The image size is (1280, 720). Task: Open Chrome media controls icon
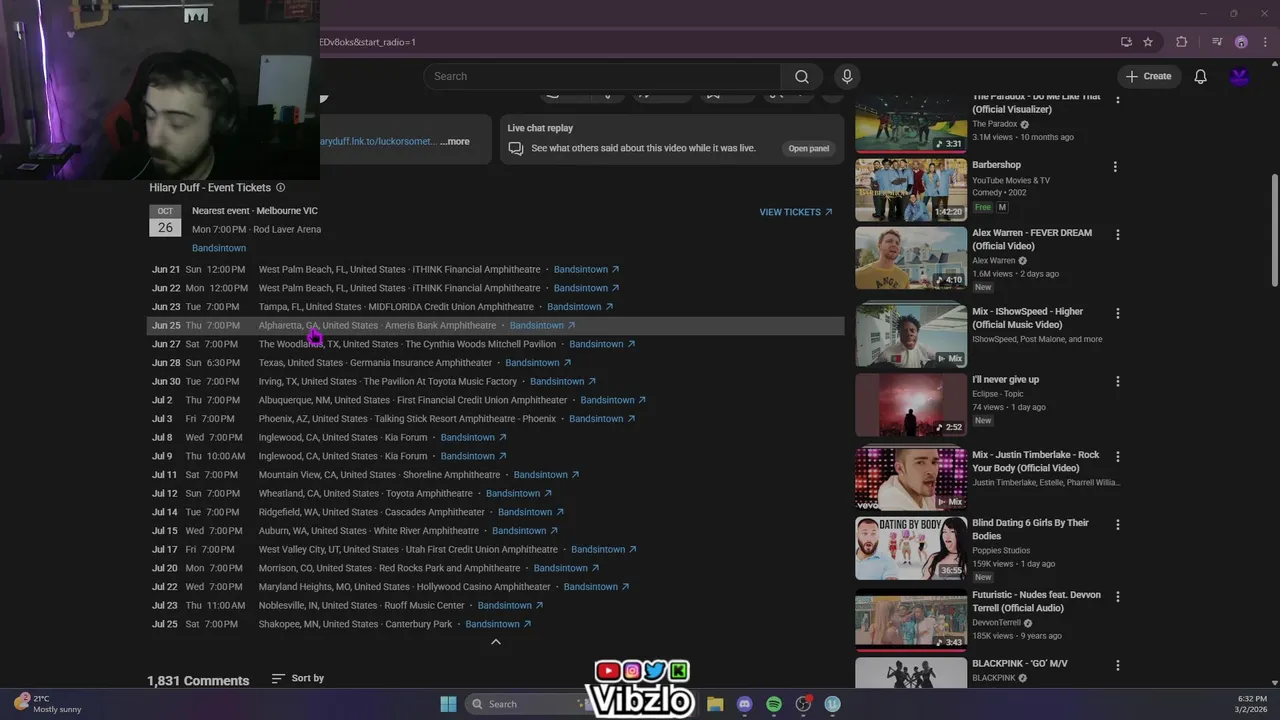[x=1216, y=42]
